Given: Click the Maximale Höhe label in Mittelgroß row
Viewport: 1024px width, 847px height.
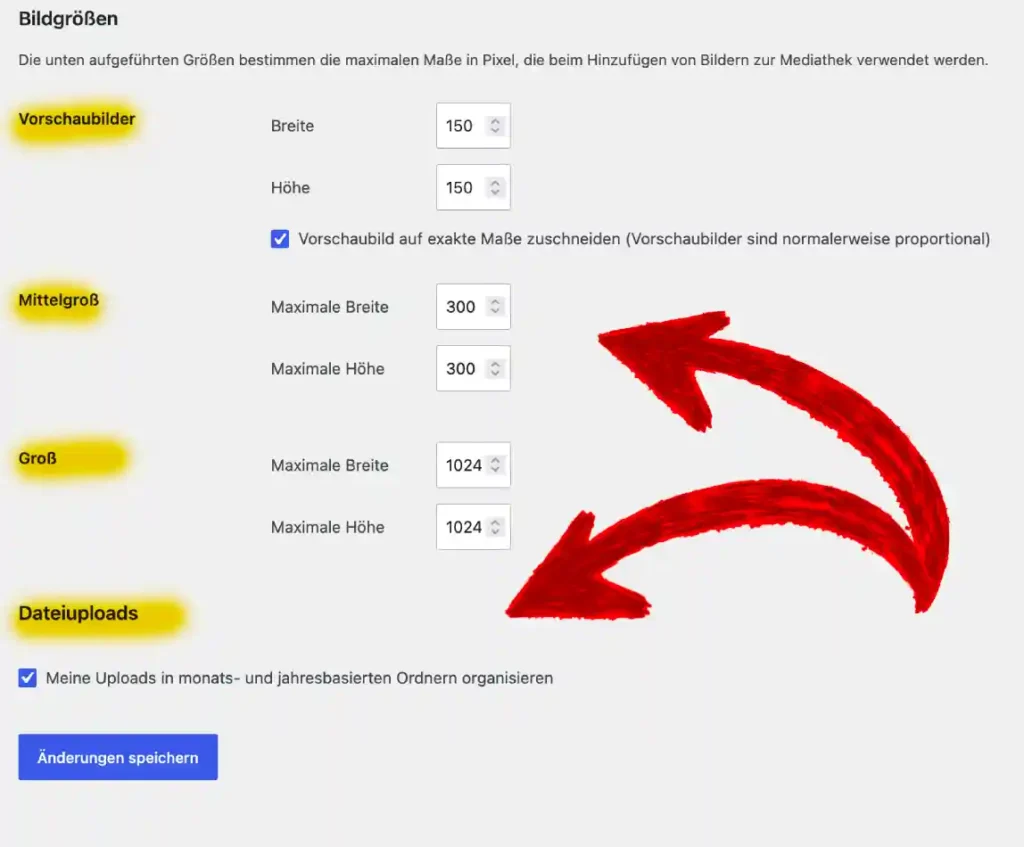Looking at the screenshot, I should point(327,369).
